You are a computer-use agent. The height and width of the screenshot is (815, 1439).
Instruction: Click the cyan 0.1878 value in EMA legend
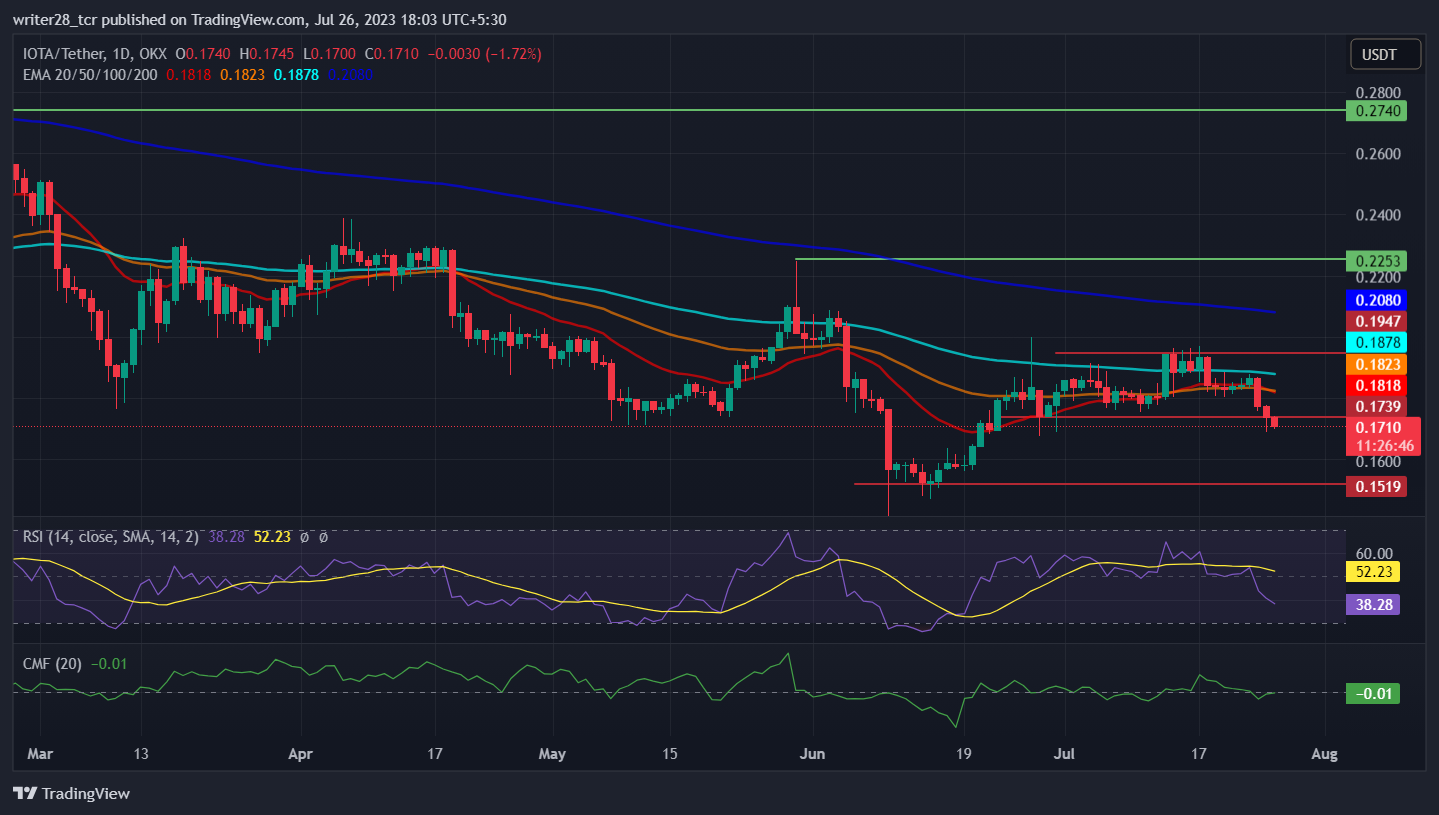tap(296, 74)
